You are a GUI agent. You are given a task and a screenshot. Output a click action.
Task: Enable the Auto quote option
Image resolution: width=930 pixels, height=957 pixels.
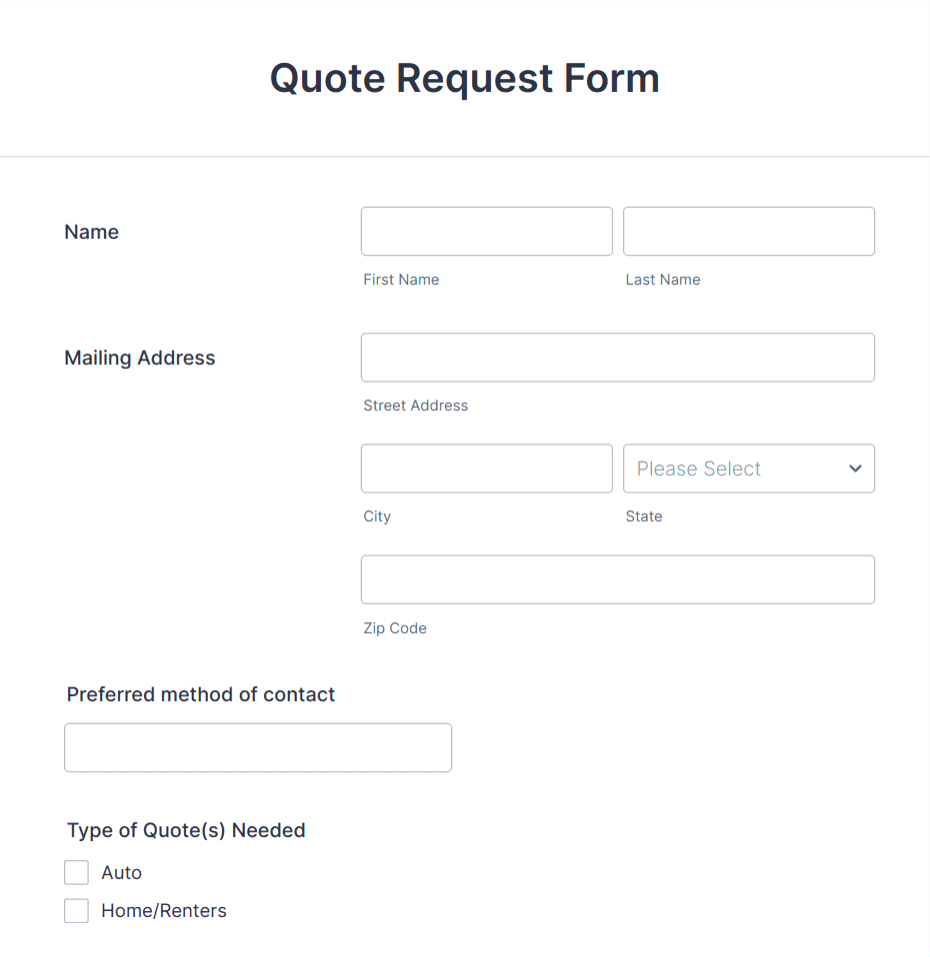coord(76,872)
